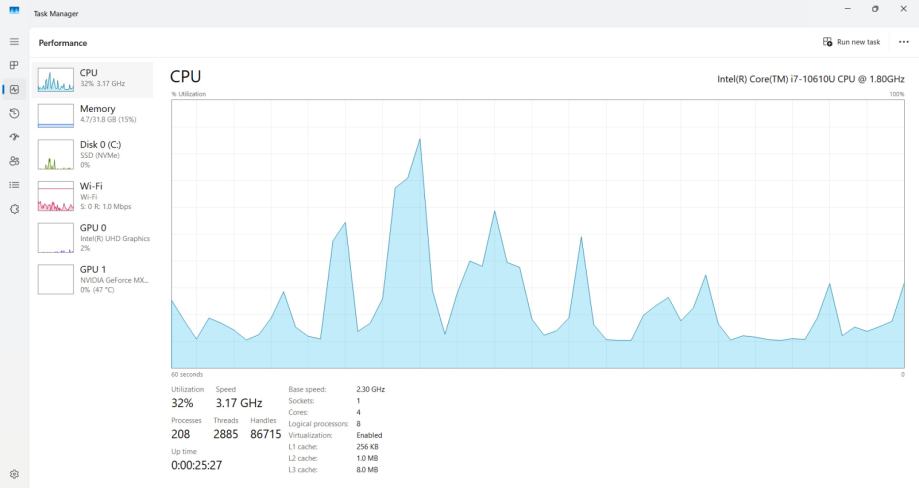Select the Performance page icon in sidebar

[14, 89]
